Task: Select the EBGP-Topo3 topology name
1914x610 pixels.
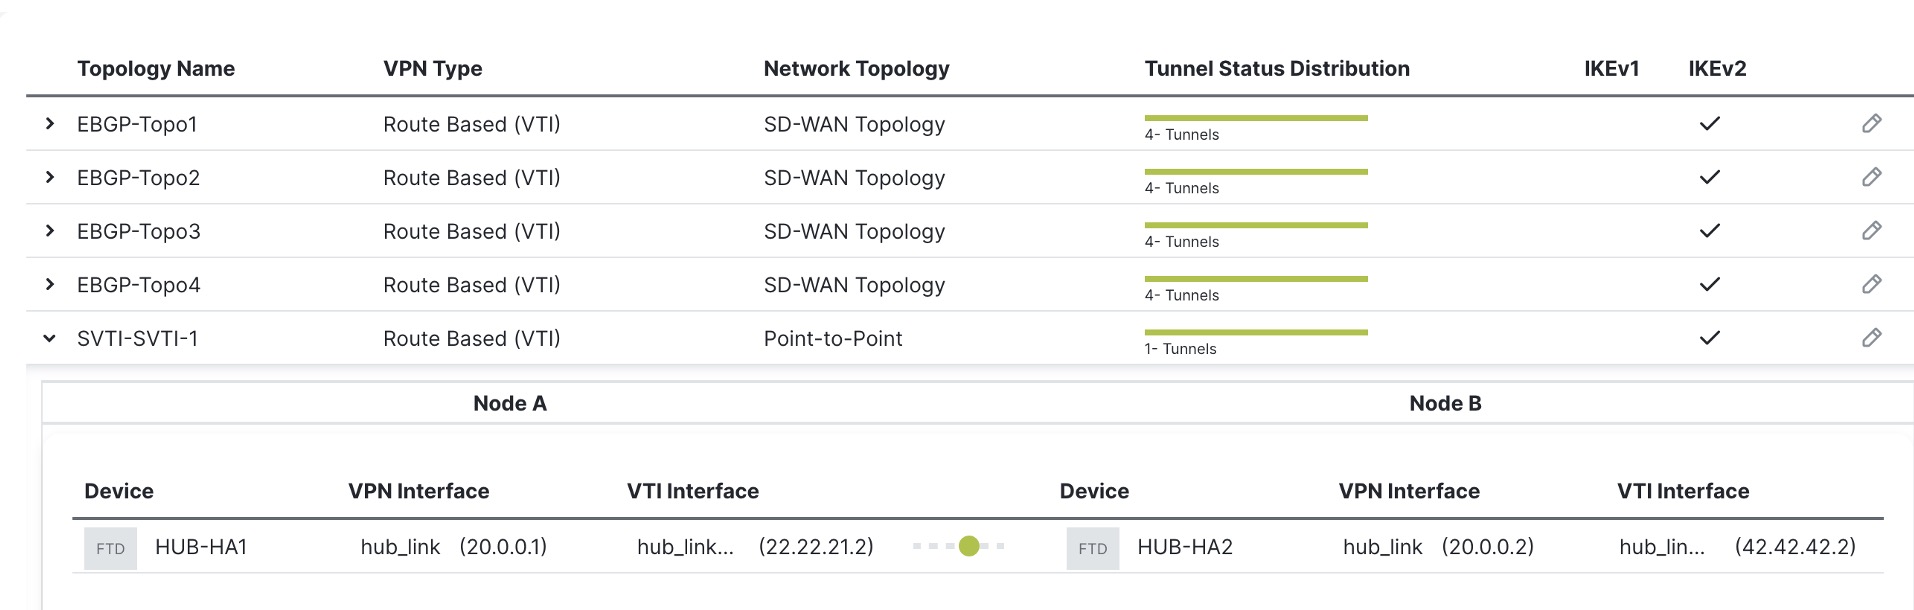Action: (x=139, y=231)
